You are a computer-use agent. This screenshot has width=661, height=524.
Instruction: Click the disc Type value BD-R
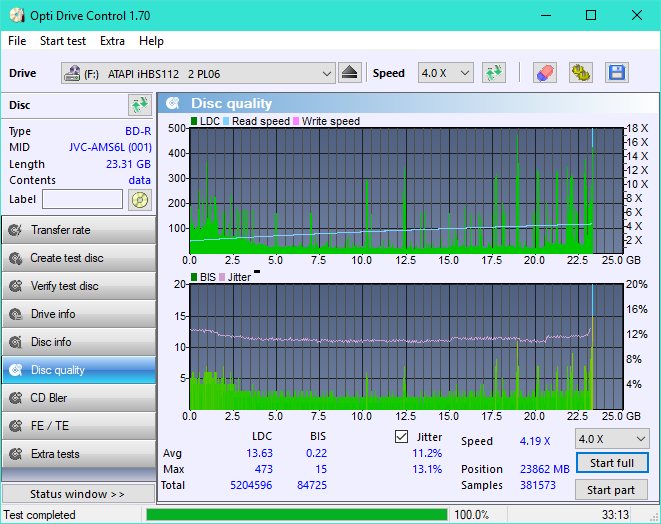(x=138, y=131)
